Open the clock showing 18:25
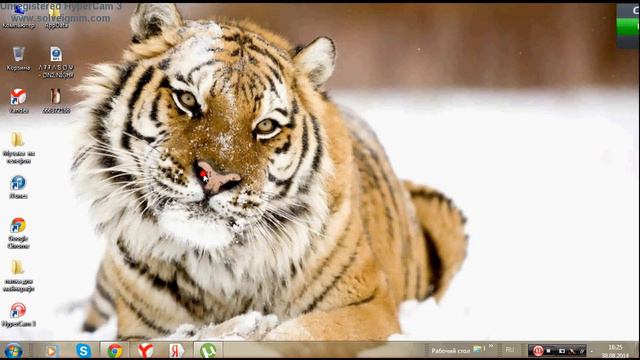The height and width of the screenshot is (360, 640). tap(615, 351)
